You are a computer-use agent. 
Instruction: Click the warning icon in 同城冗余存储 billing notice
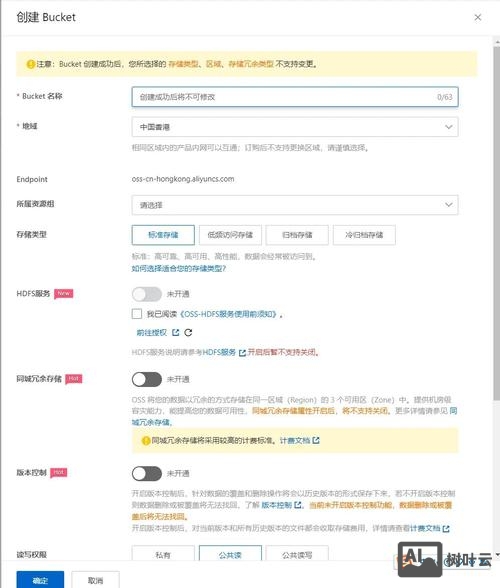point(146,441)
